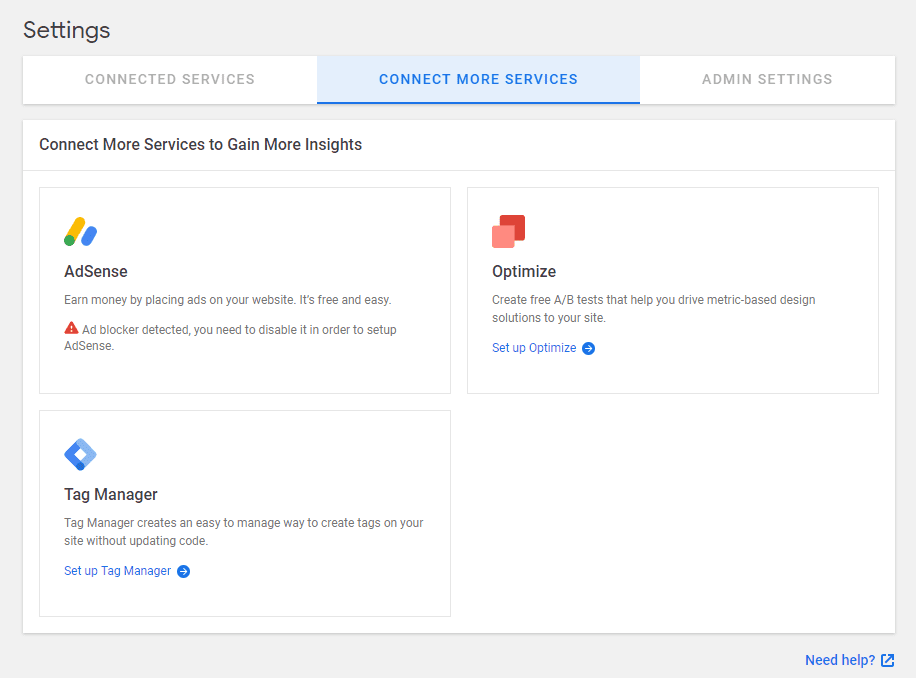This screenshot has height=678, width=916.
Task: Click the ad blocker detected warning message
Action: [x=230, y=332]
